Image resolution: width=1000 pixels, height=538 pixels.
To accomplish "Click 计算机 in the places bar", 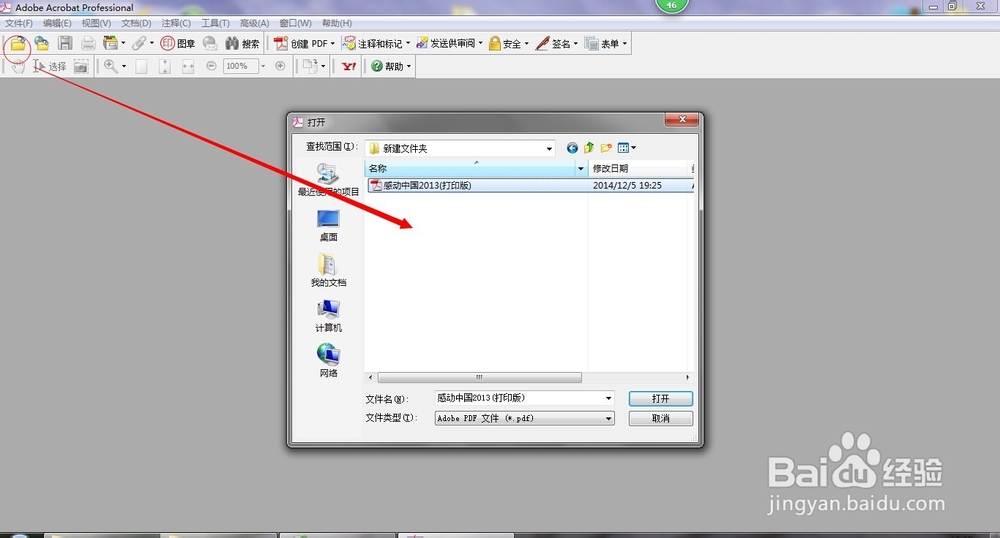I will coord(328,316).
